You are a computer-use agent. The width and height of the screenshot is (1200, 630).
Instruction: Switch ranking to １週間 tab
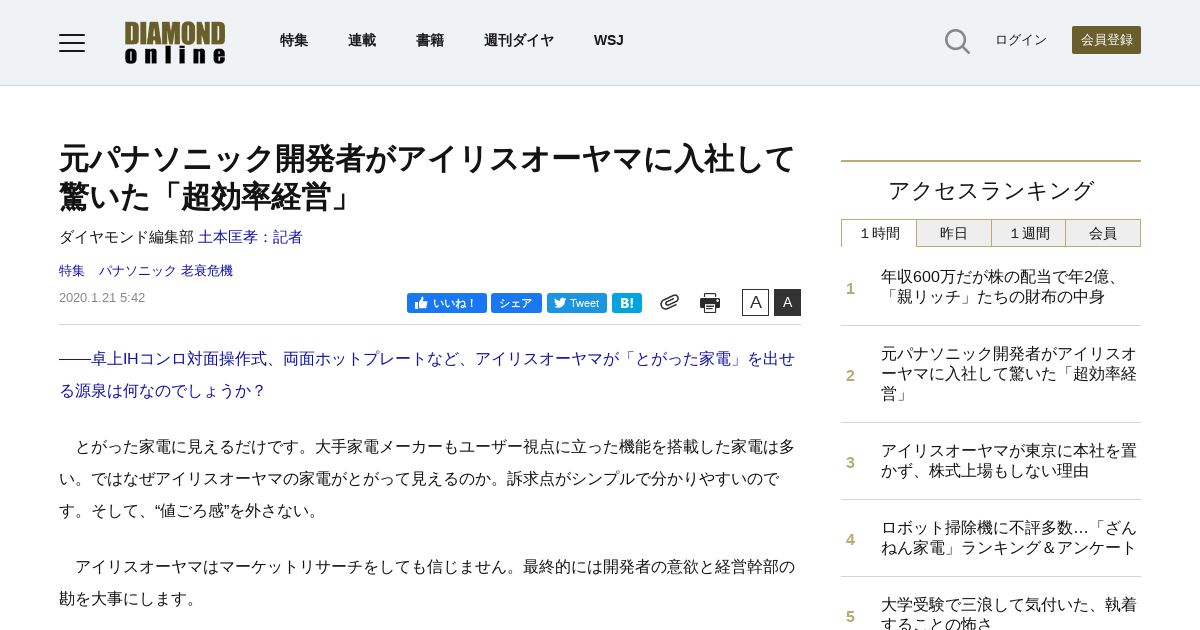1029,233
